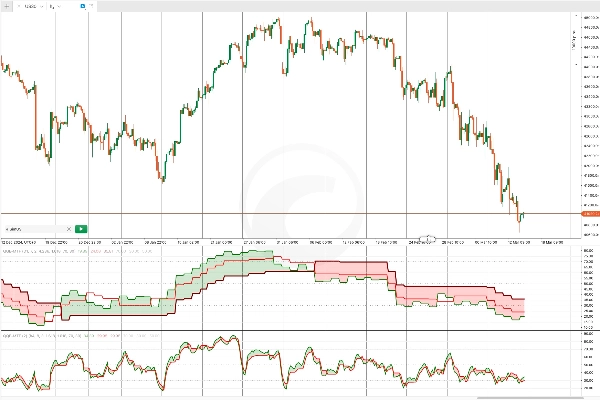
Task: Open the timeframe dropdown in top toolbar
Action: [53, 5]
